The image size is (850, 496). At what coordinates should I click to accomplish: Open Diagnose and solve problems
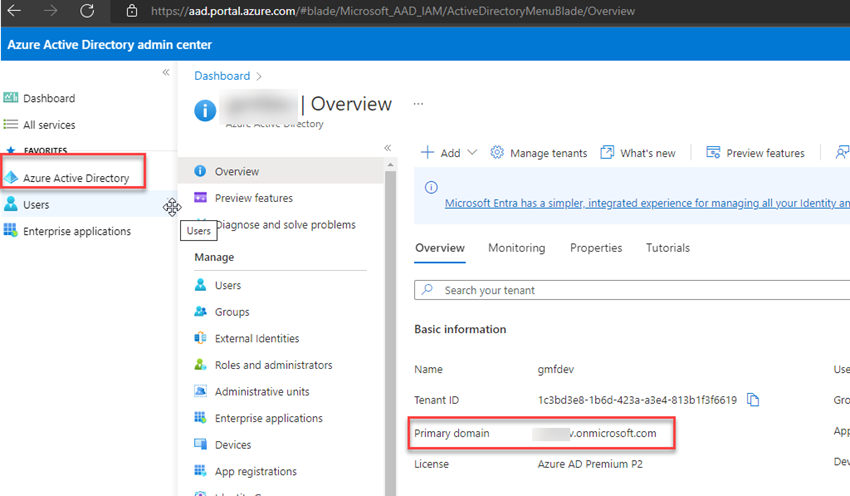tap(285, 224)
